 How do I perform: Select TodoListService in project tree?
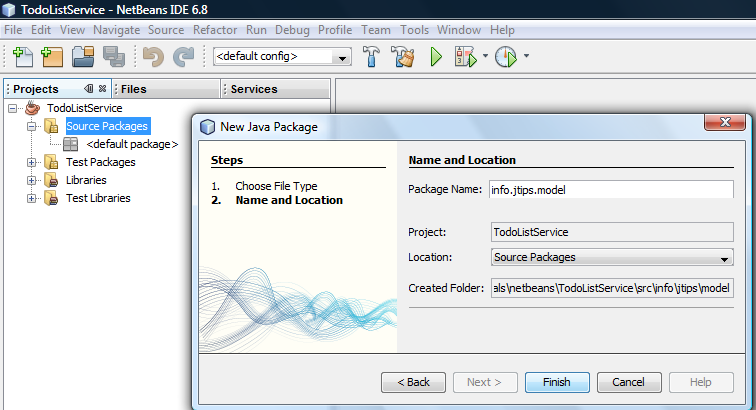84,108
